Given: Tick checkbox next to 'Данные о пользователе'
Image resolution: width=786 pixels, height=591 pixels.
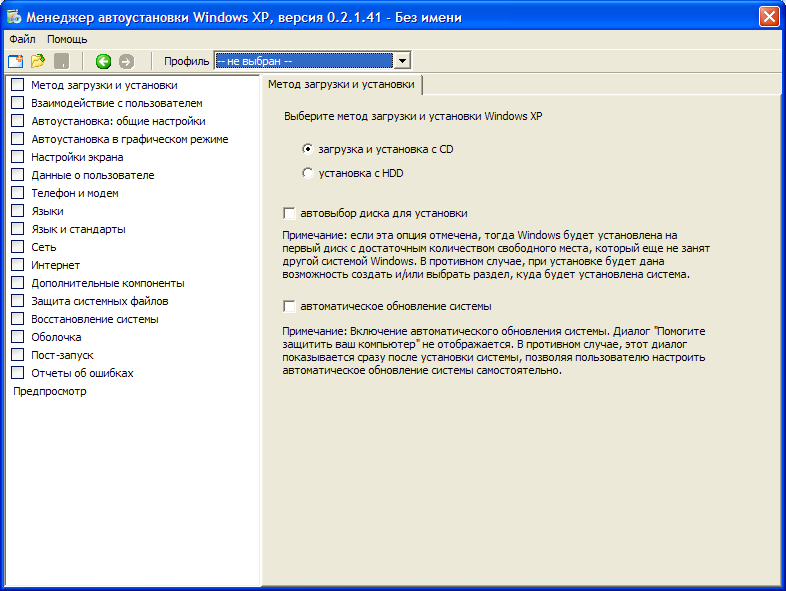Looking at the screenshot, I should click(18, 175).
